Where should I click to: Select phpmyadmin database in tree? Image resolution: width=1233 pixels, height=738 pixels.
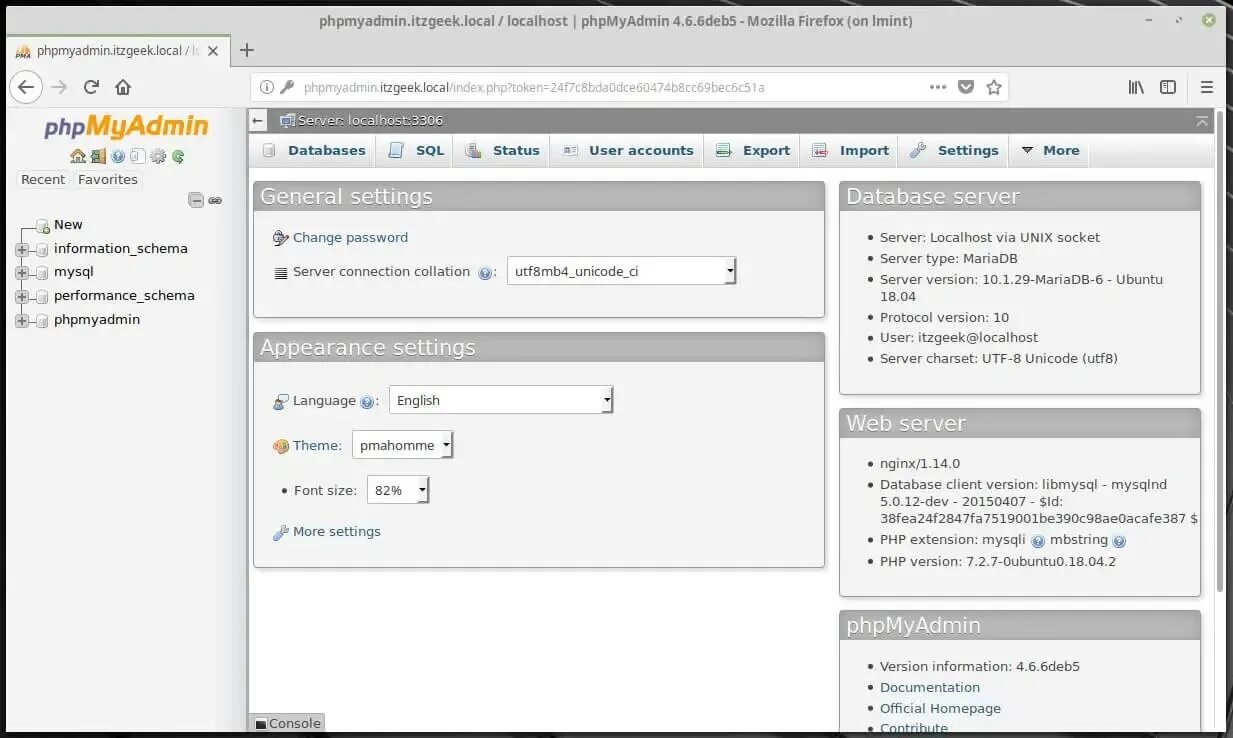[97, 320]
